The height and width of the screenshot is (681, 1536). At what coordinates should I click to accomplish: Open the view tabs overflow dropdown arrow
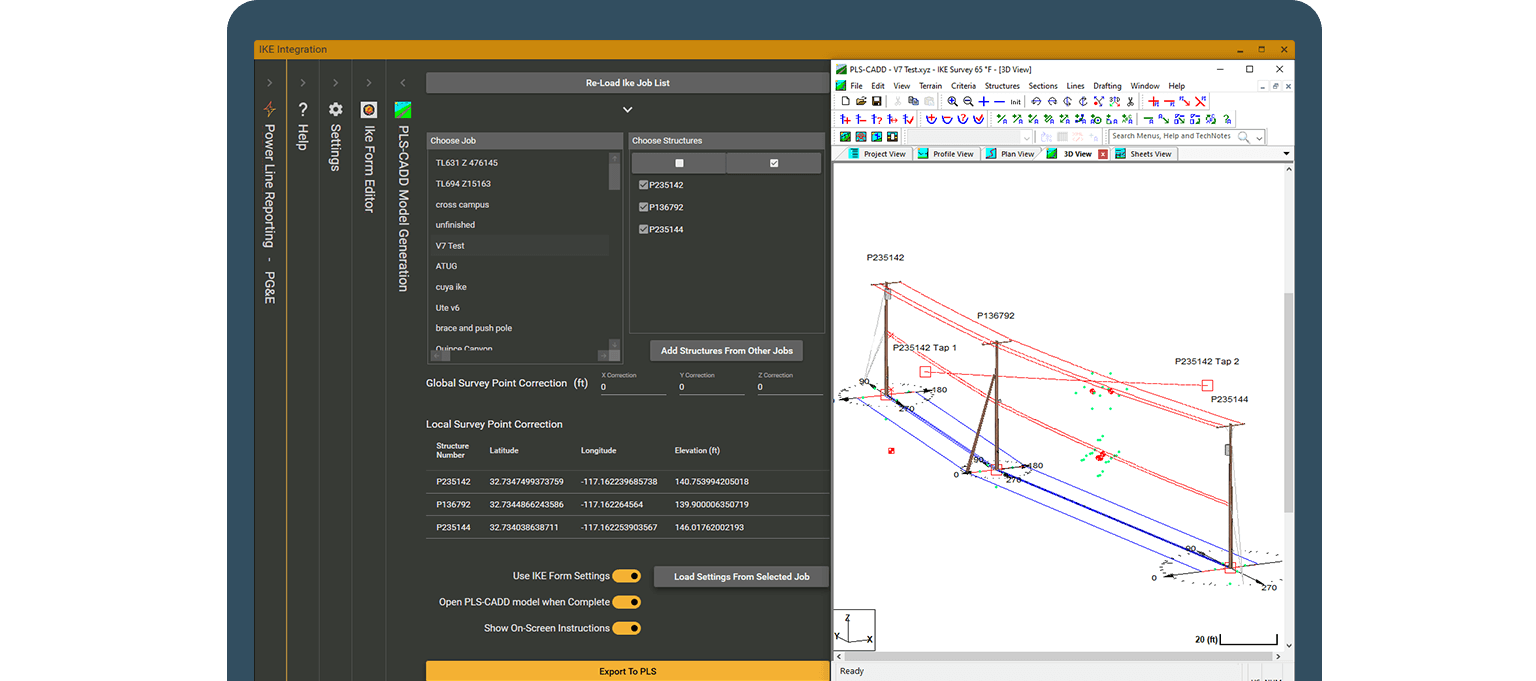[x=1287, y=154]
